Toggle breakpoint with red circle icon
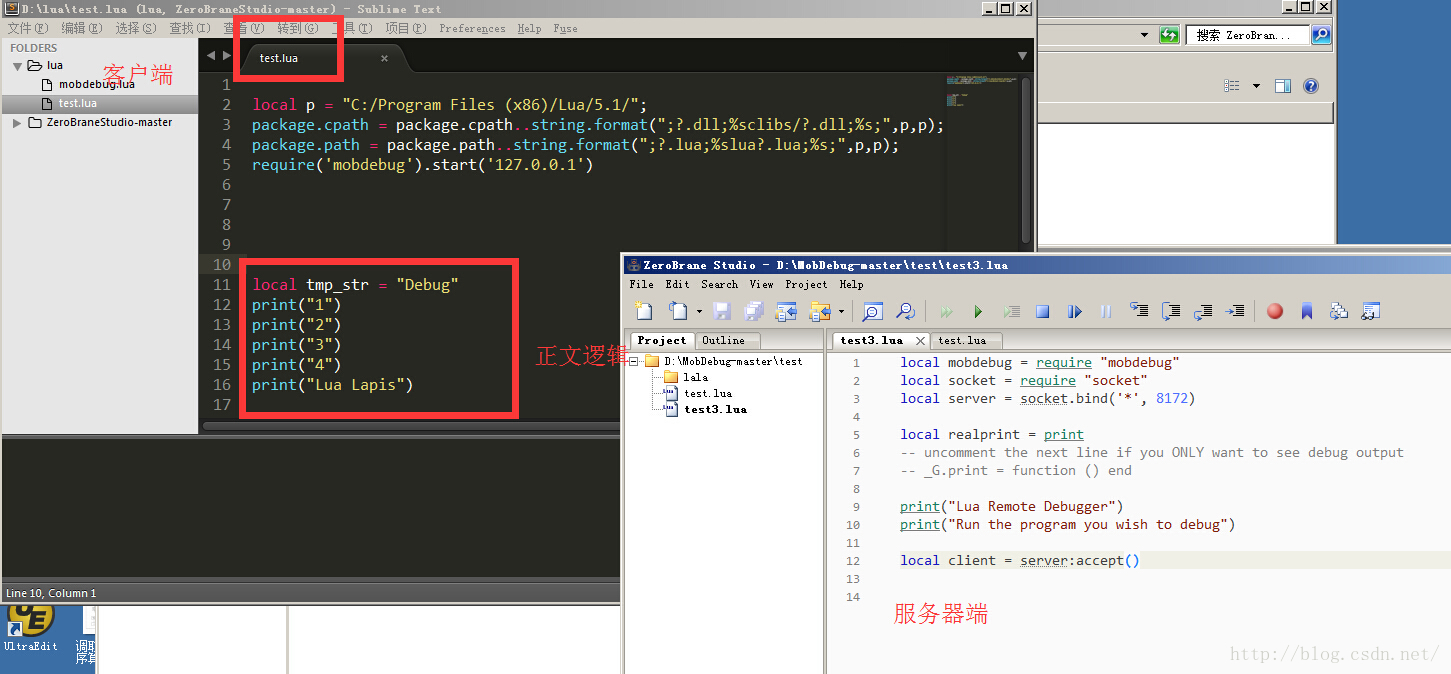This screenshot has height=674, width=1451. (1275, 311)
